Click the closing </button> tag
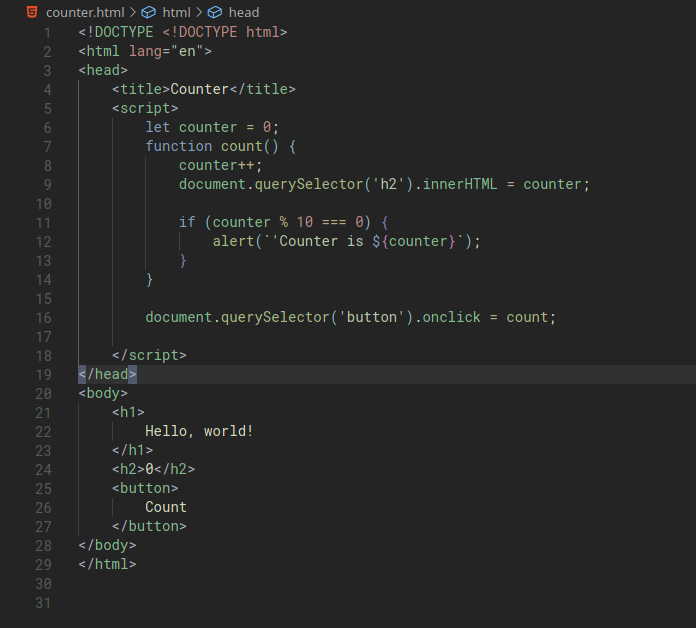The width and height of the screenshot is (696, 628). coord(149,526)
